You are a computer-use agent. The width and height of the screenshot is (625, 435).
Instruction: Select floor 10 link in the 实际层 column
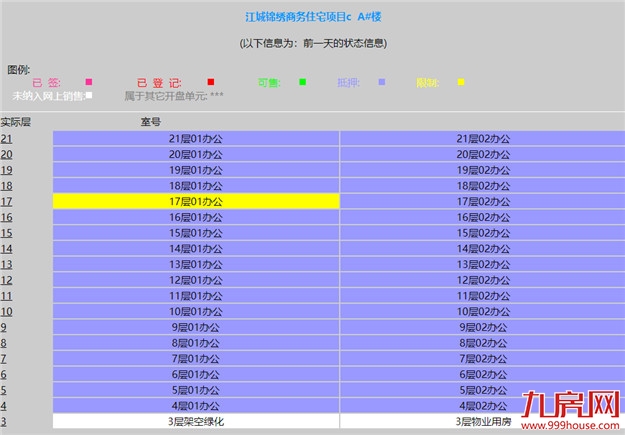pos(7,311)
